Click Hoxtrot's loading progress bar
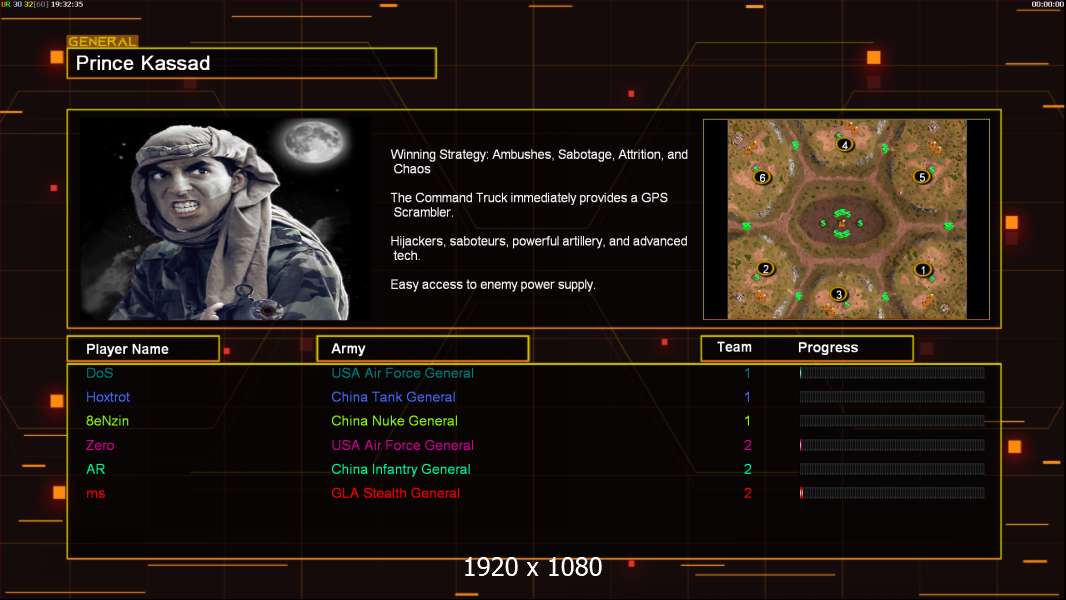Image resolution: width=1066 pixels, height=600 pixels. pyautogui.click(x=892, y=397)
